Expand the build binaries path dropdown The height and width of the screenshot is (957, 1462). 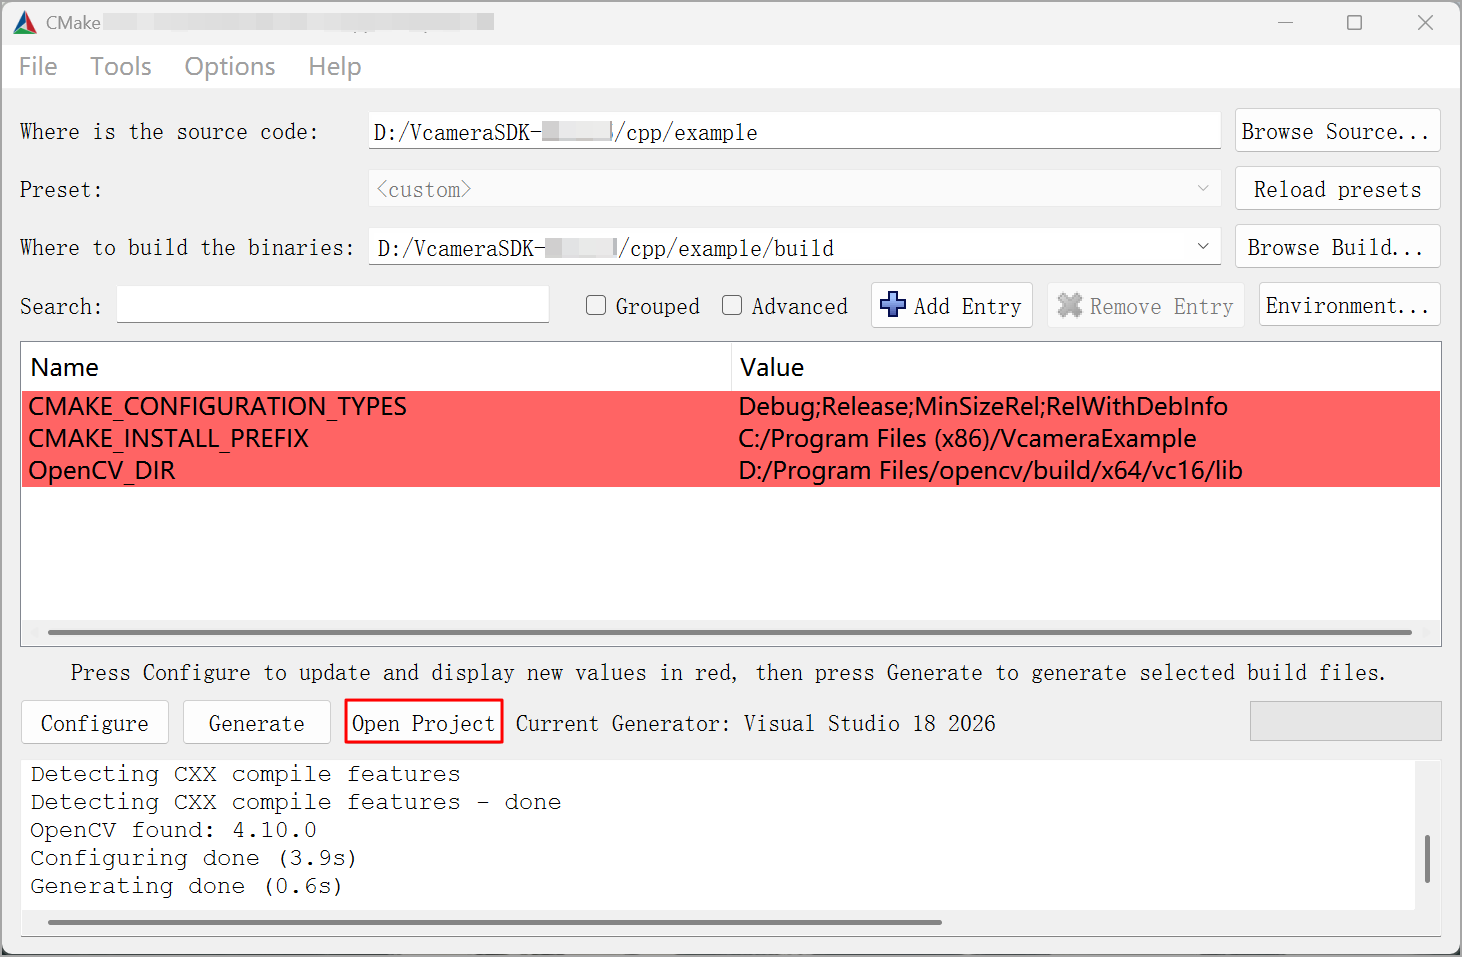pos(1203,247)
